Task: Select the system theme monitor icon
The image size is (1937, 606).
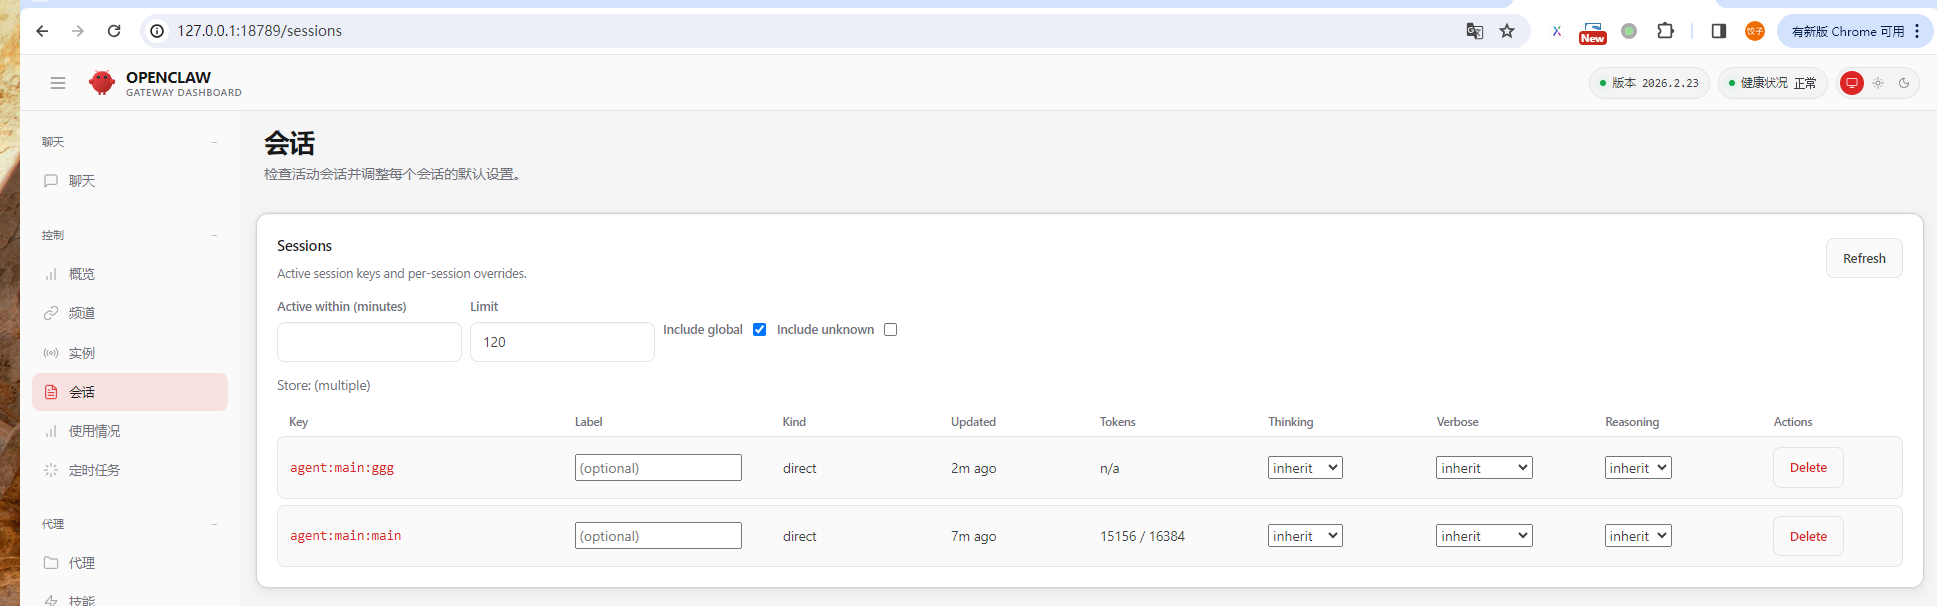Action: 1852,83
